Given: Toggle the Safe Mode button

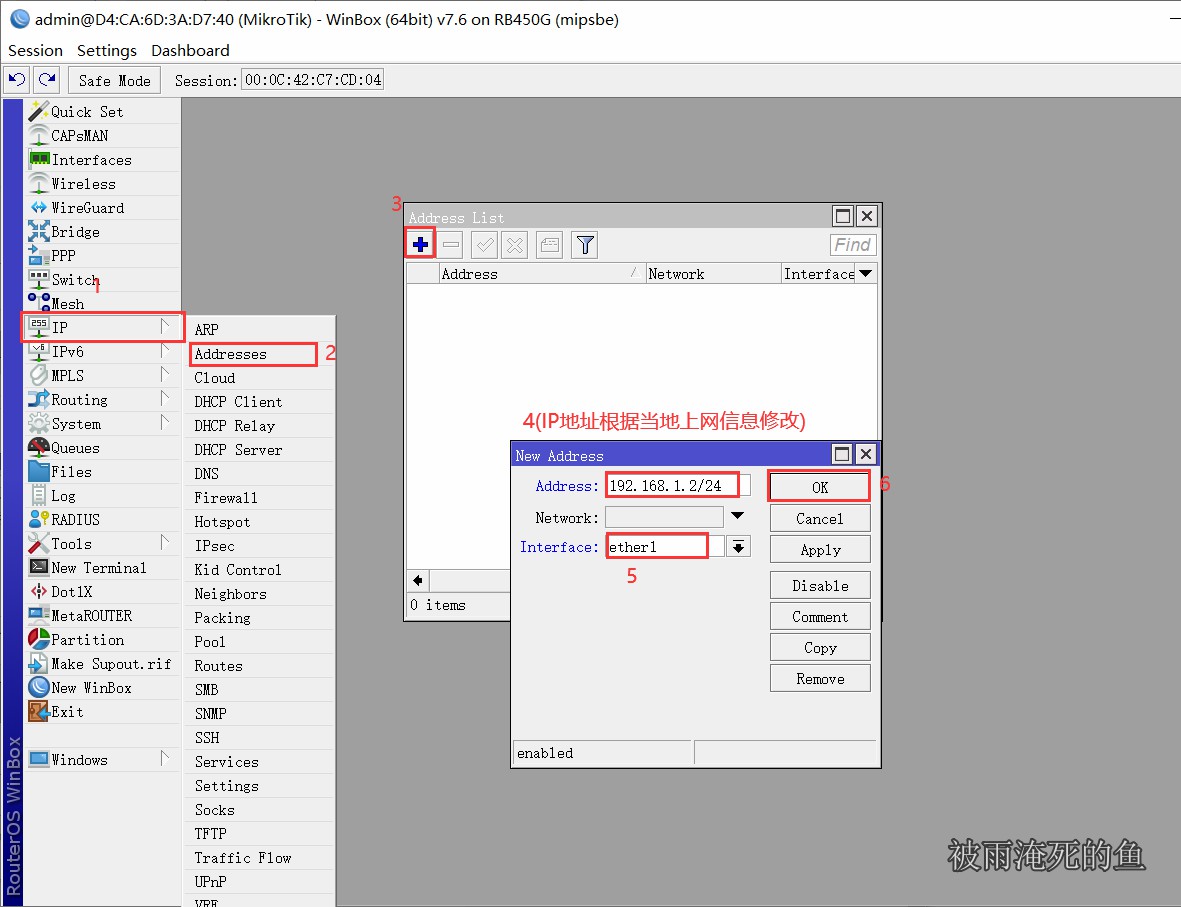Looking at the screenshot, I should (x=114, y=81).
